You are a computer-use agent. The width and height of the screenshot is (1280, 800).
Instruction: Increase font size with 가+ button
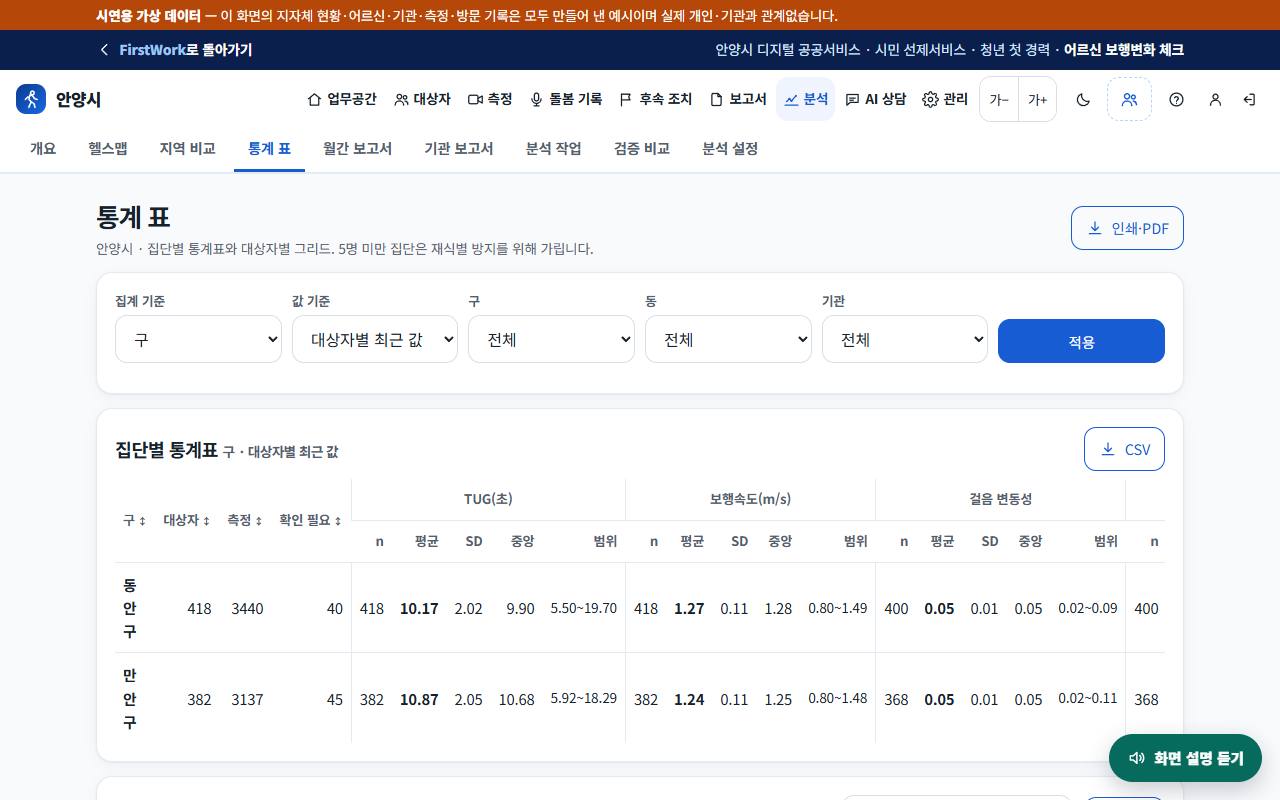tap(1037, 99)
